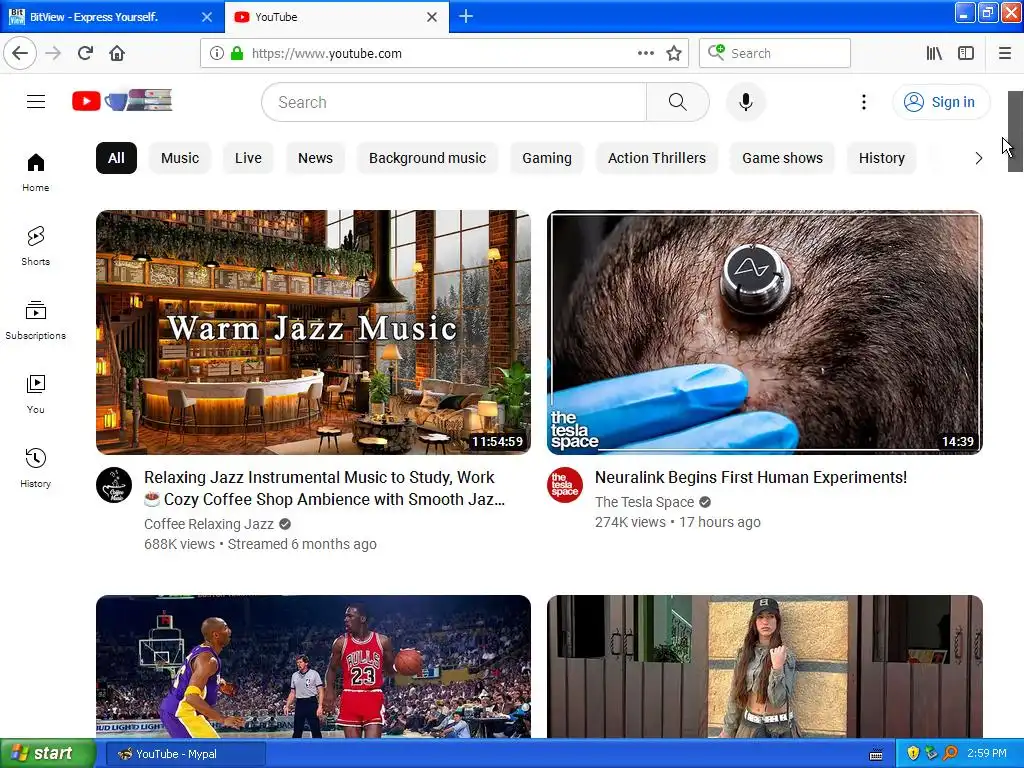Show site information icon in address bar
The width and height of the screenshot is (1024, 768).
point(217,53)
